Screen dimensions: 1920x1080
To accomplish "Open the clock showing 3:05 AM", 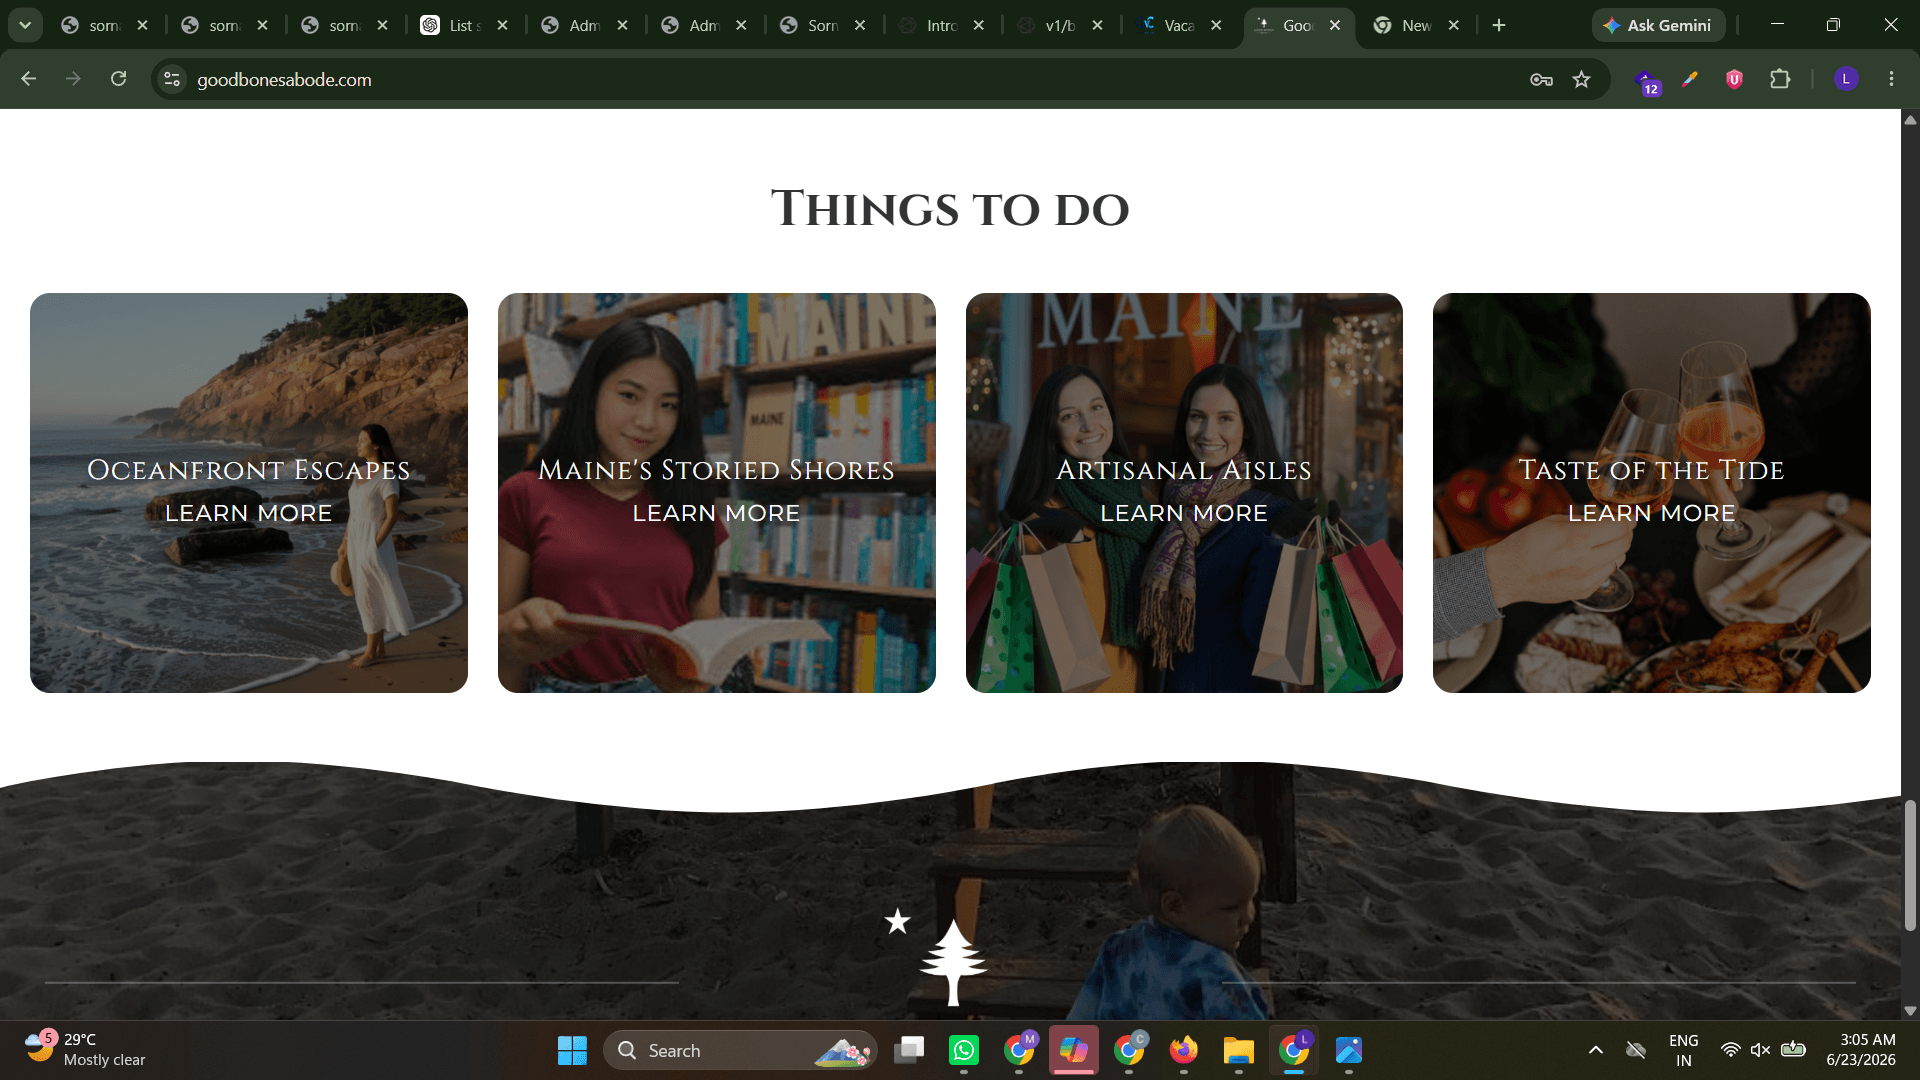I will tap(1861, 1050).
